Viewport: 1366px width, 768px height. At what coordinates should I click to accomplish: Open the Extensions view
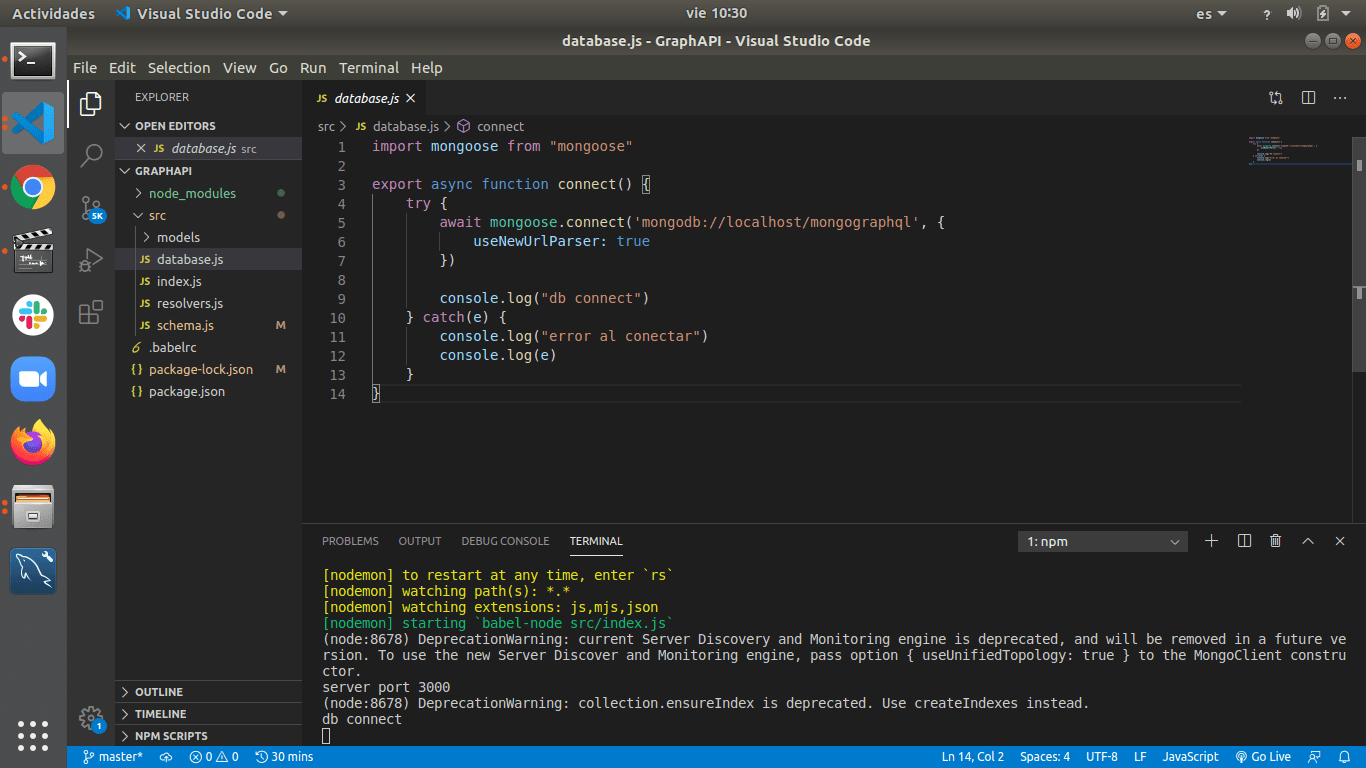pos(91,312)
